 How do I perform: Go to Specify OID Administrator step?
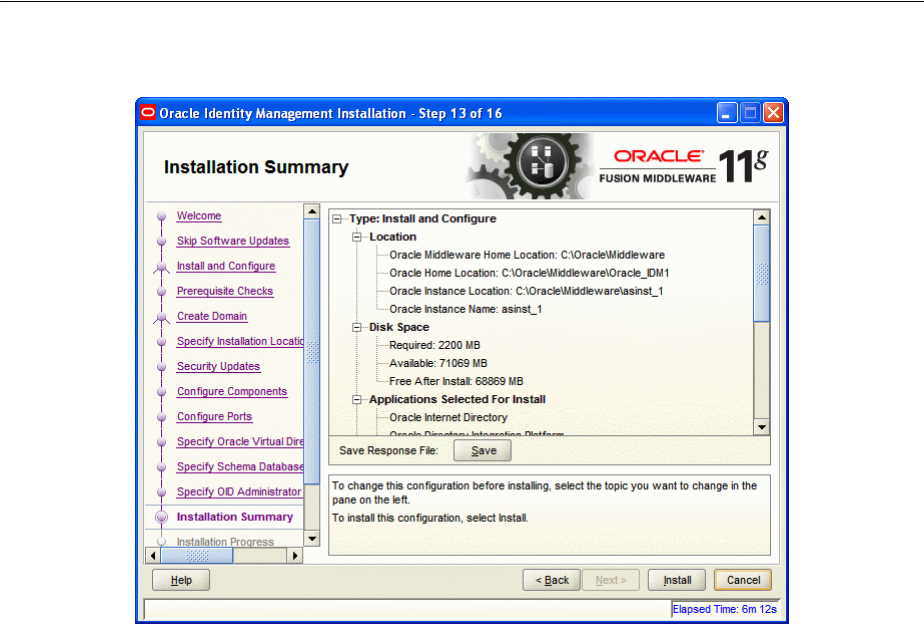[x=239, y=492]
